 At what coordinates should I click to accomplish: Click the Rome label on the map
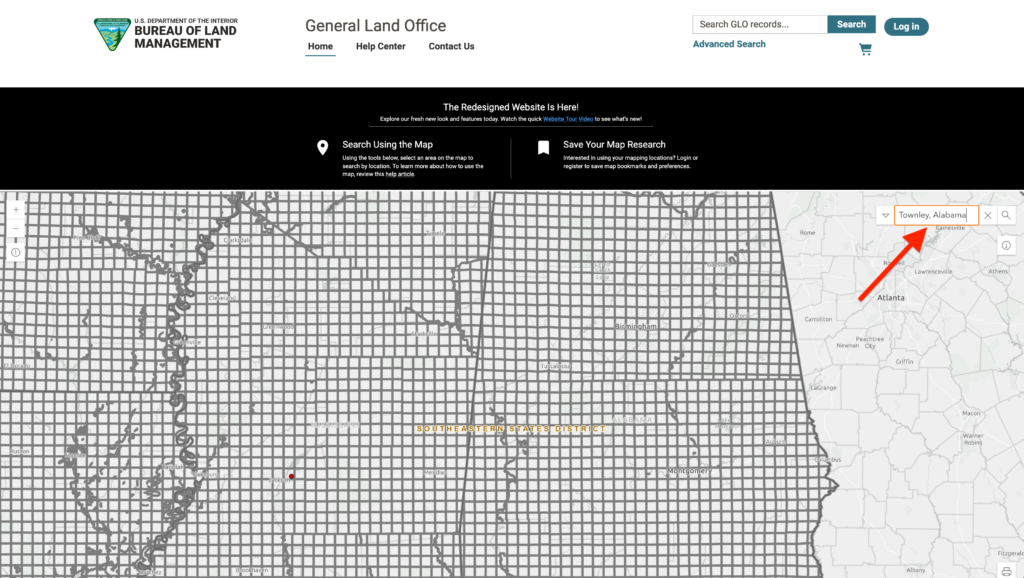coord(807,233)
